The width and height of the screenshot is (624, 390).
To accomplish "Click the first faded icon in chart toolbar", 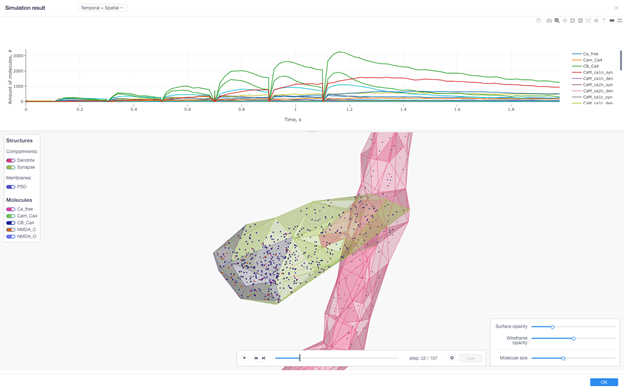I will 539,21.
